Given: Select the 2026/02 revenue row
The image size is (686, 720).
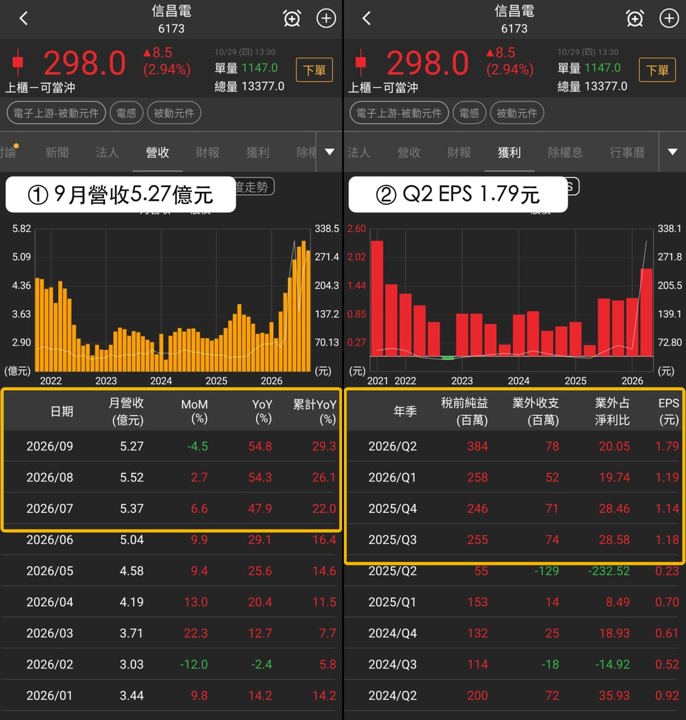Looking at the screenshot, I should [x=171, y=664].
